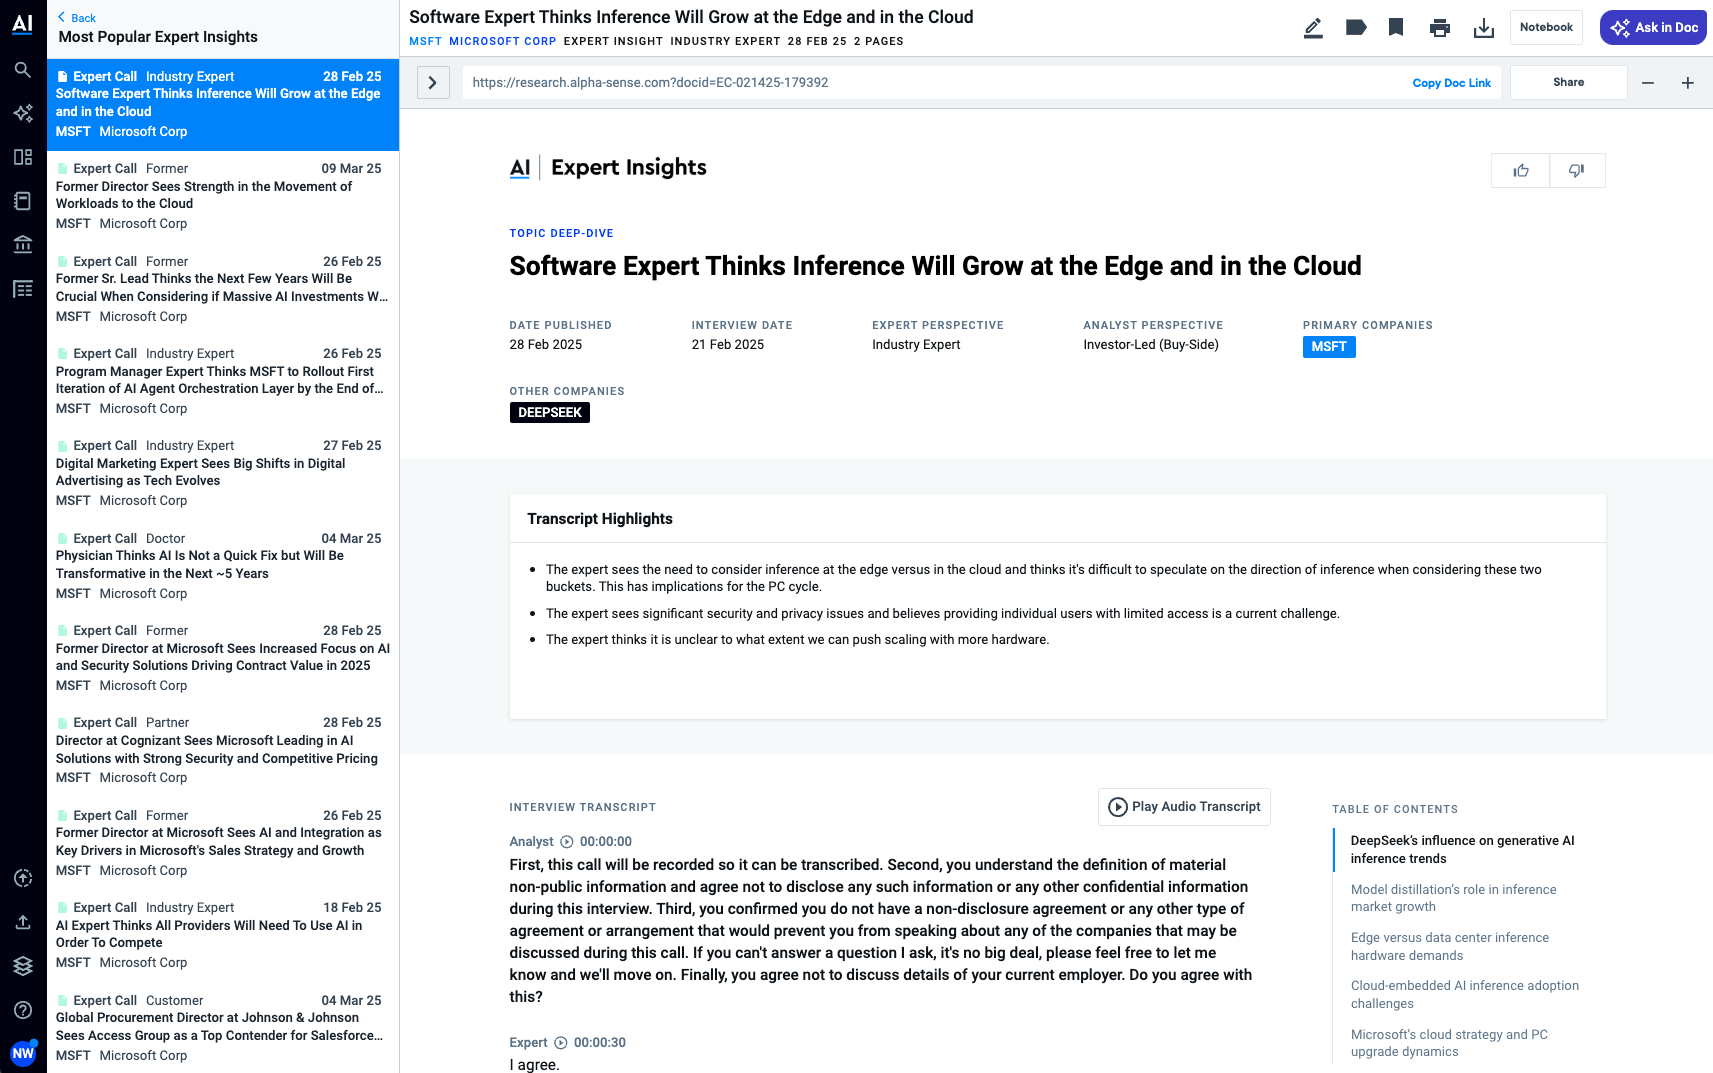Open the AI sparkle assistant in sidebar
This screenshot has width=1713, height=1073.
click(x=23, y=113)
